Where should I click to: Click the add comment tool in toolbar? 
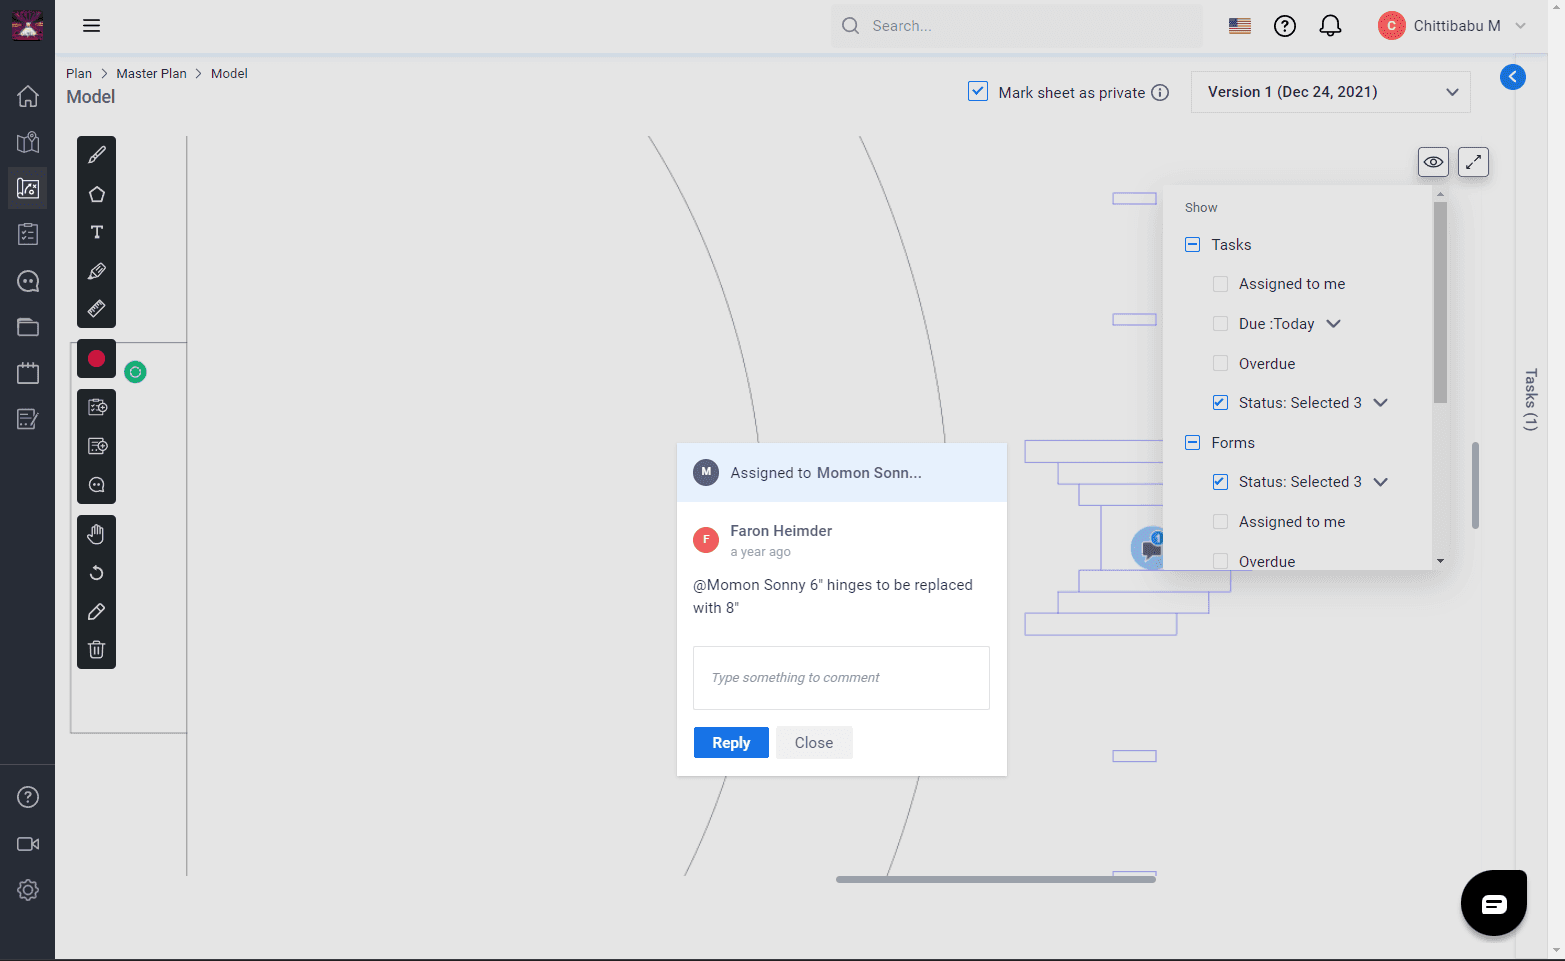(x=97, y=485)
